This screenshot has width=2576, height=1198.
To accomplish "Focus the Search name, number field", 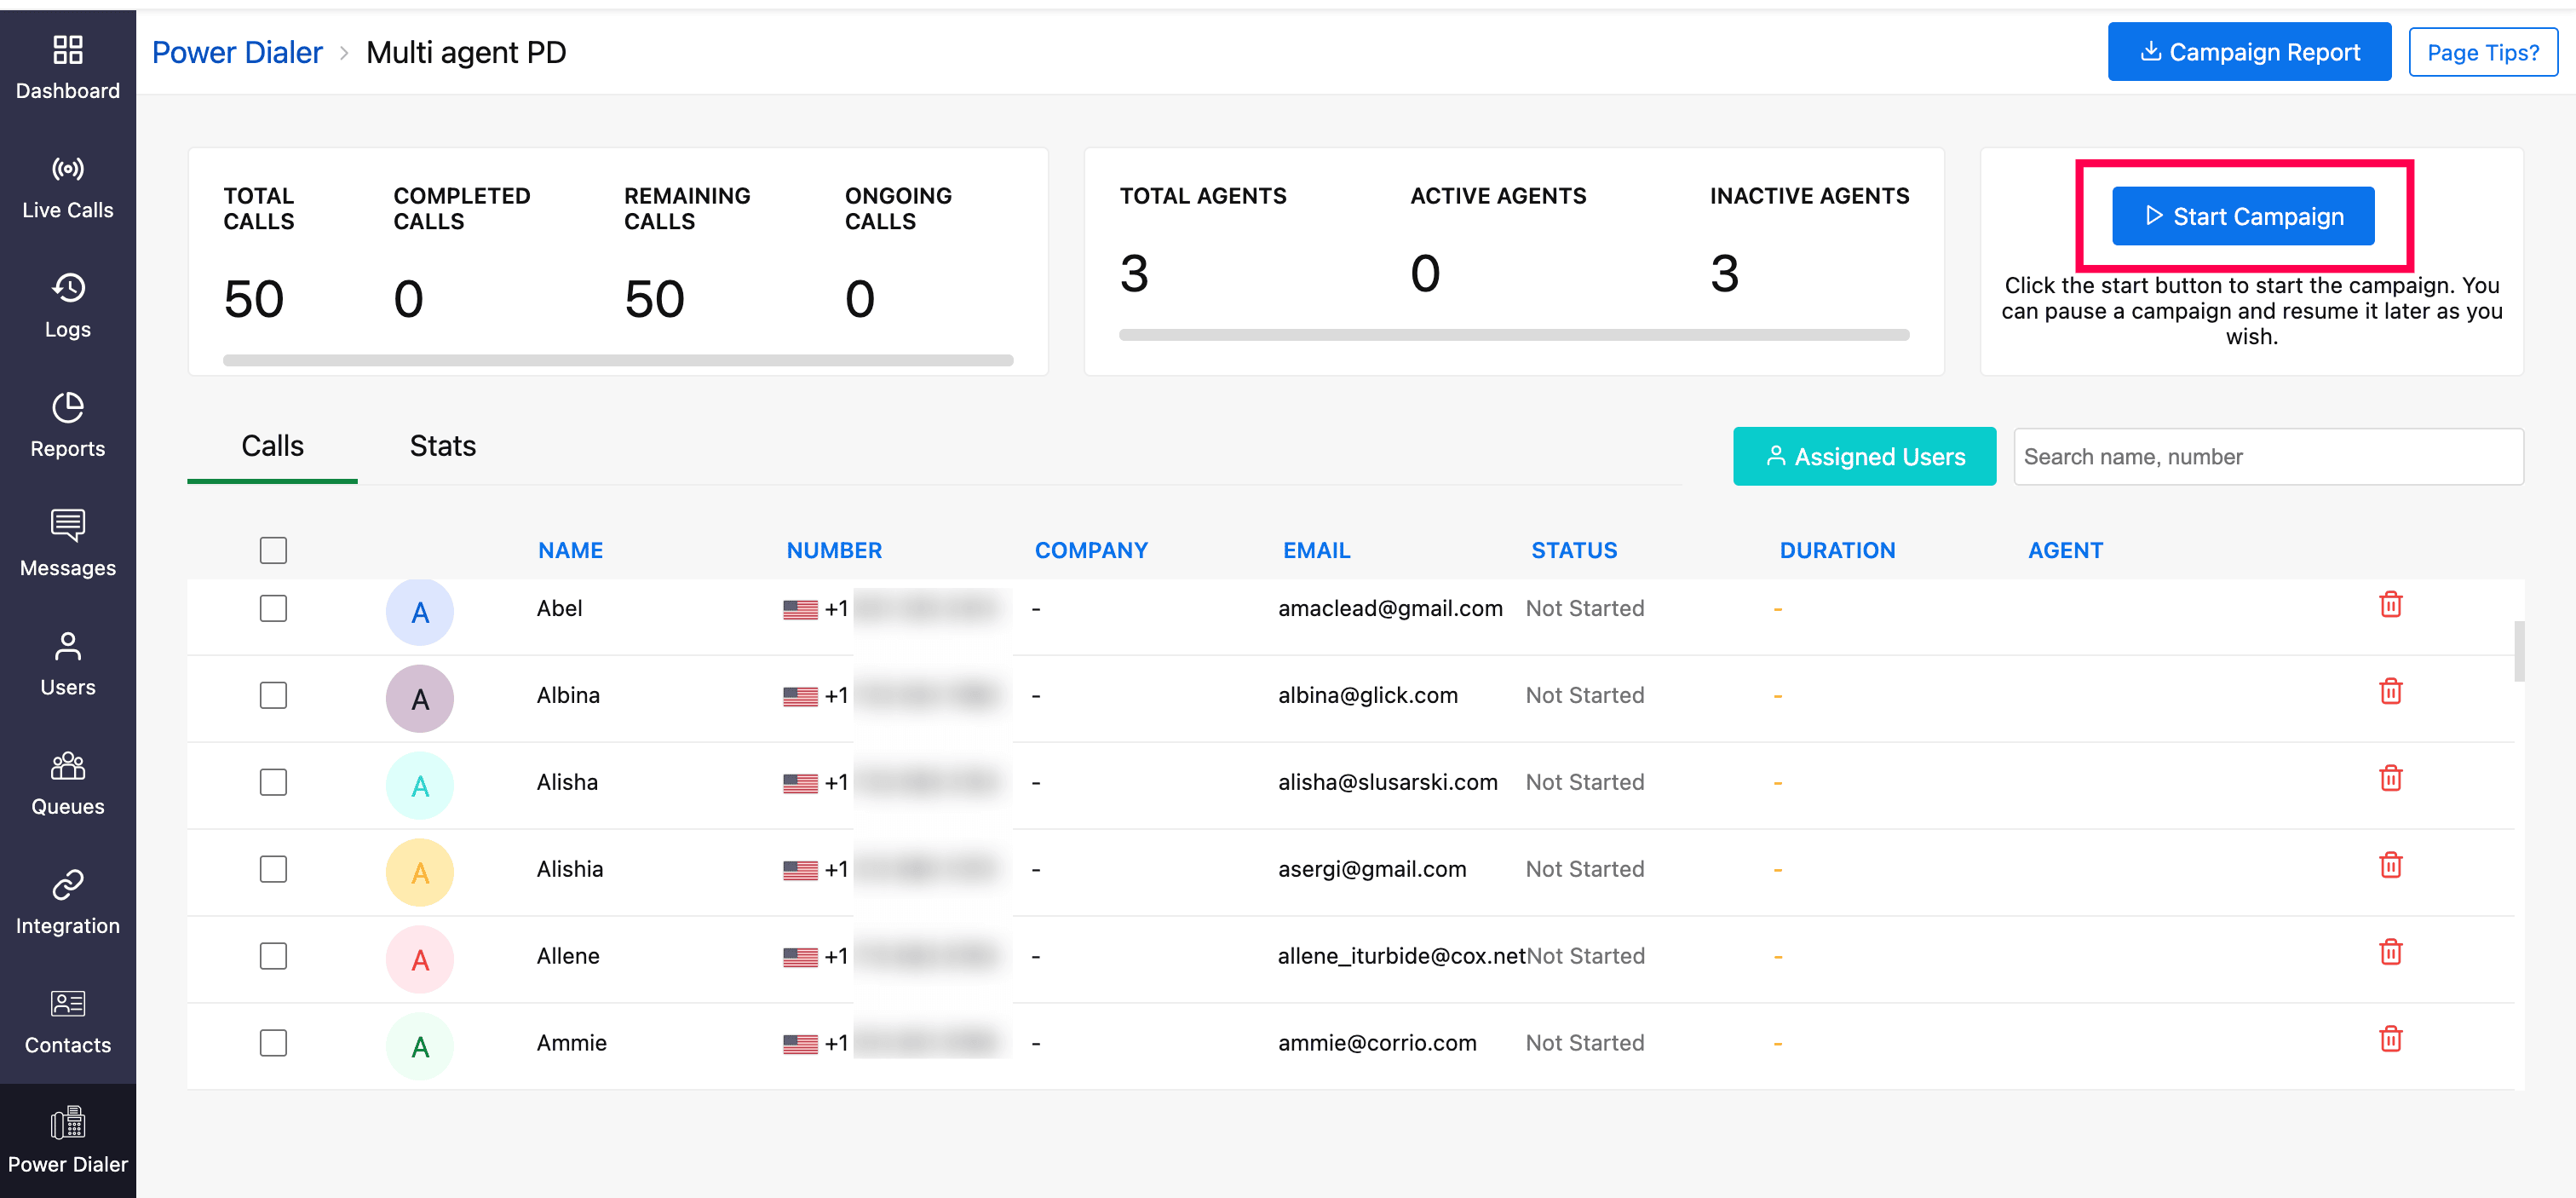I will point(2267,457).
